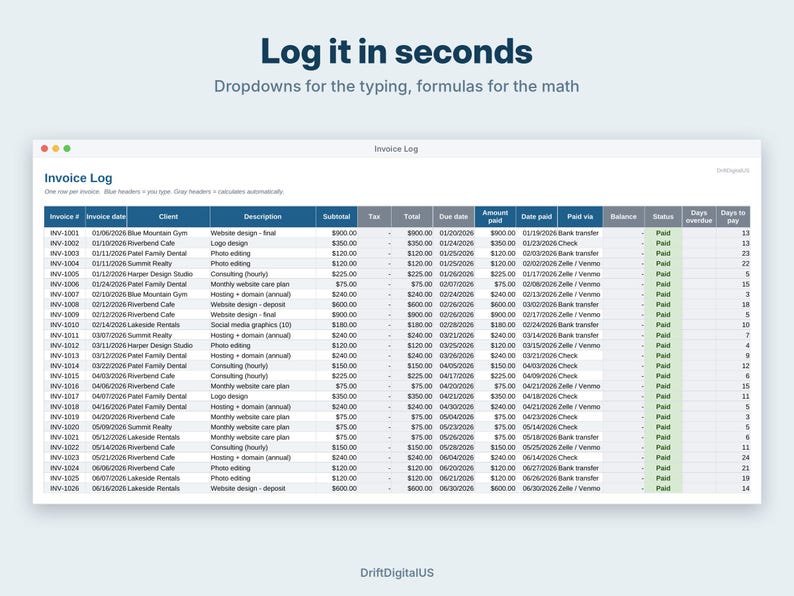Viewport: 794px width, 596px height.
Task: Select the Amount paid column header
Action: coord(495,217)
